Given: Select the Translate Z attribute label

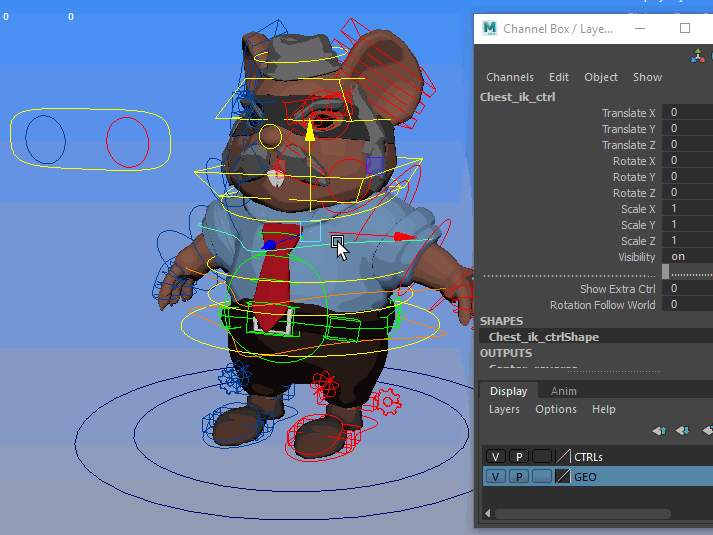Looking at the screenshot, I should pos(628,145).
